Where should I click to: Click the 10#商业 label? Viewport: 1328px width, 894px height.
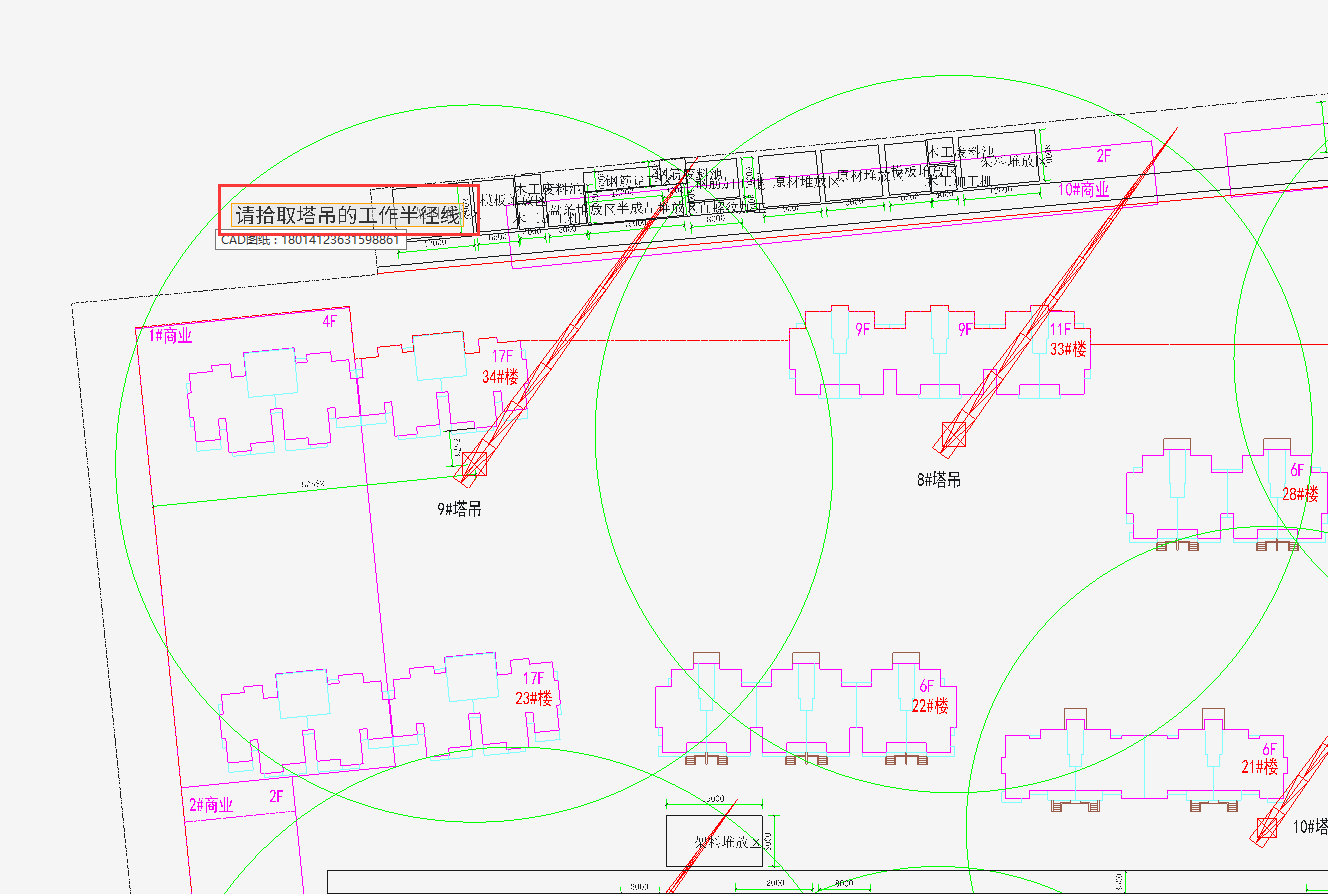pyautogui.click(x=1084, y=189)
